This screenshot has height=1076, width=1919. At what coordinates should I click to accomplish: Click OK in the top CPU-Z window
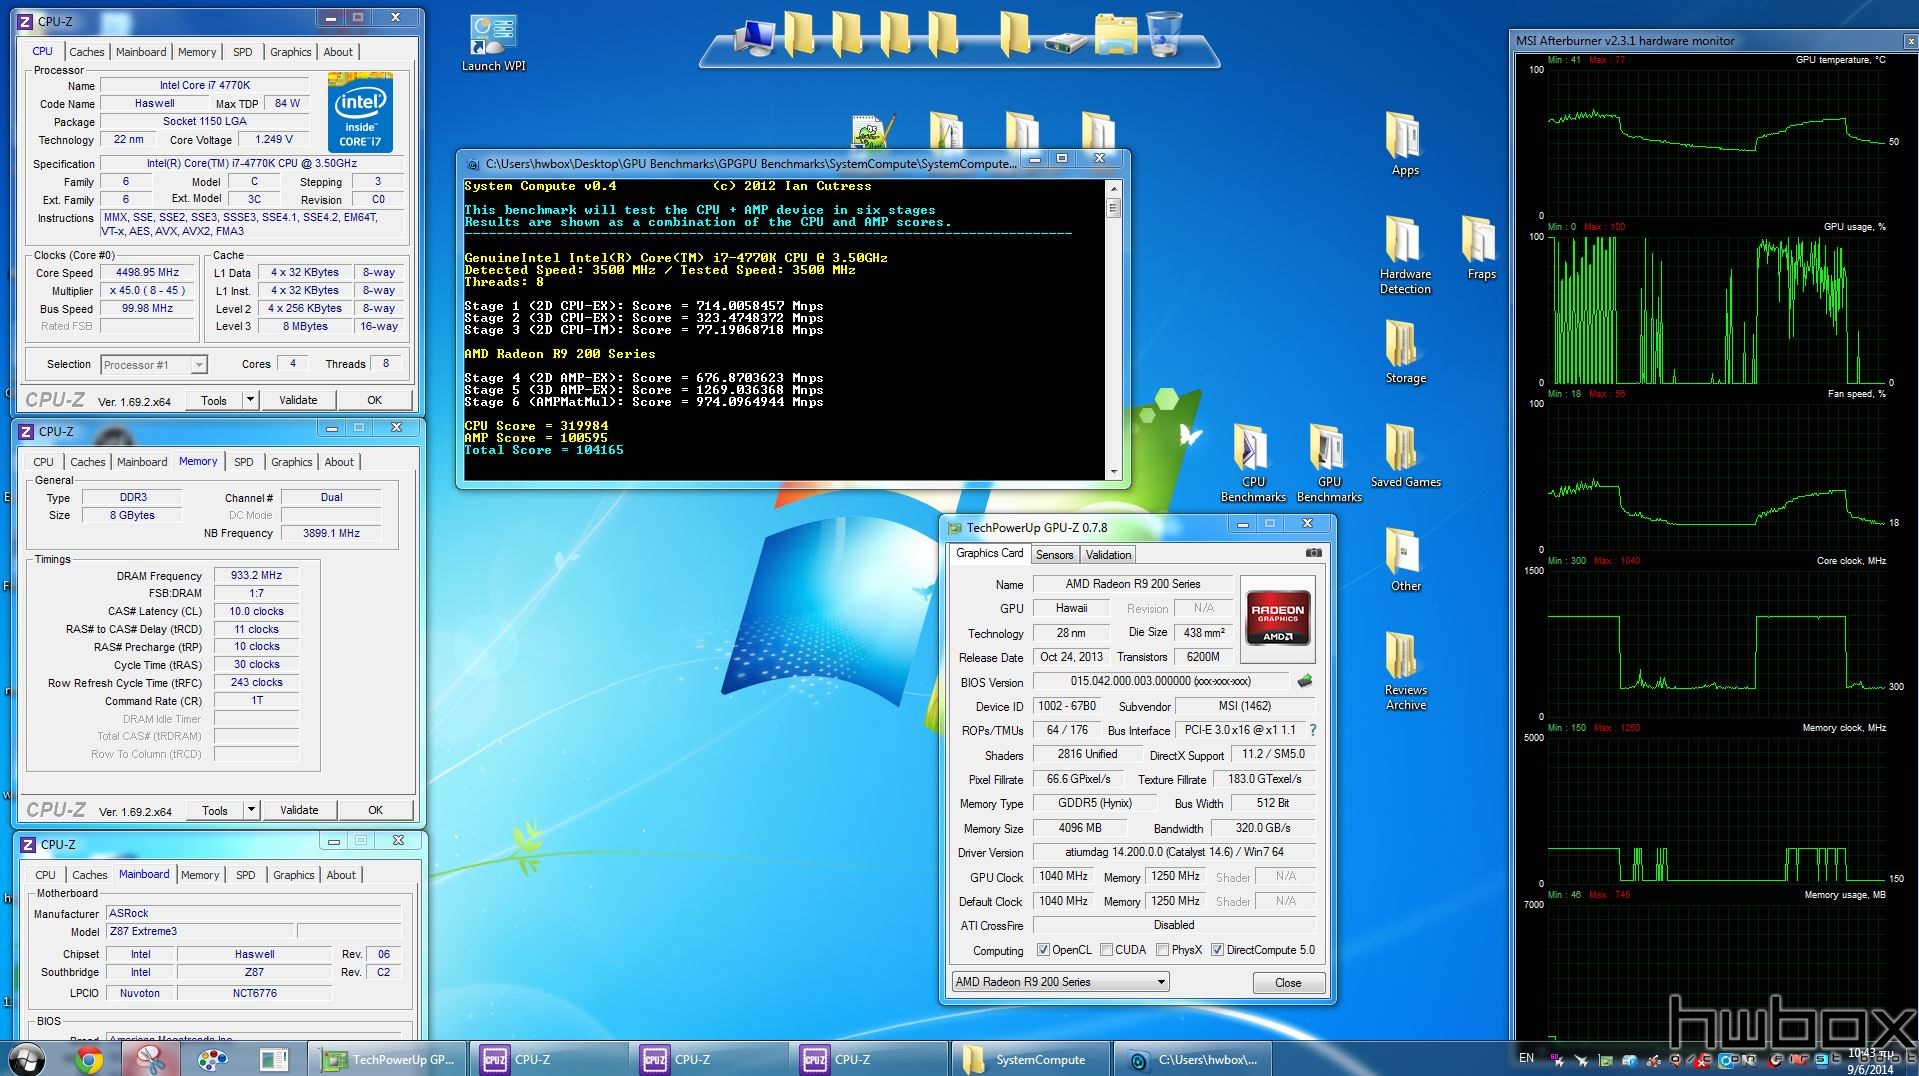coord(374,400)
